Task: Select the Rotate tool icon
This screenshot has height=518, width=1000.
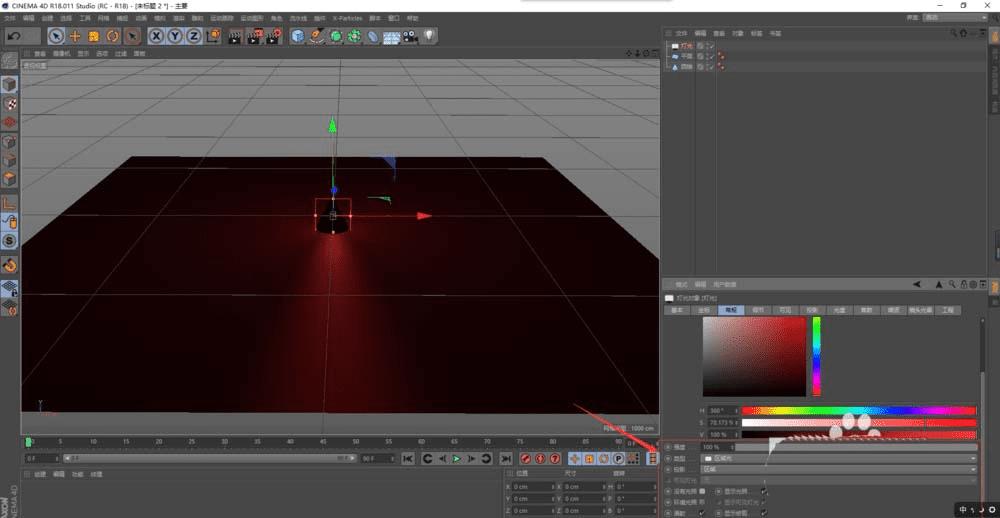Action: tap(112, 36)
